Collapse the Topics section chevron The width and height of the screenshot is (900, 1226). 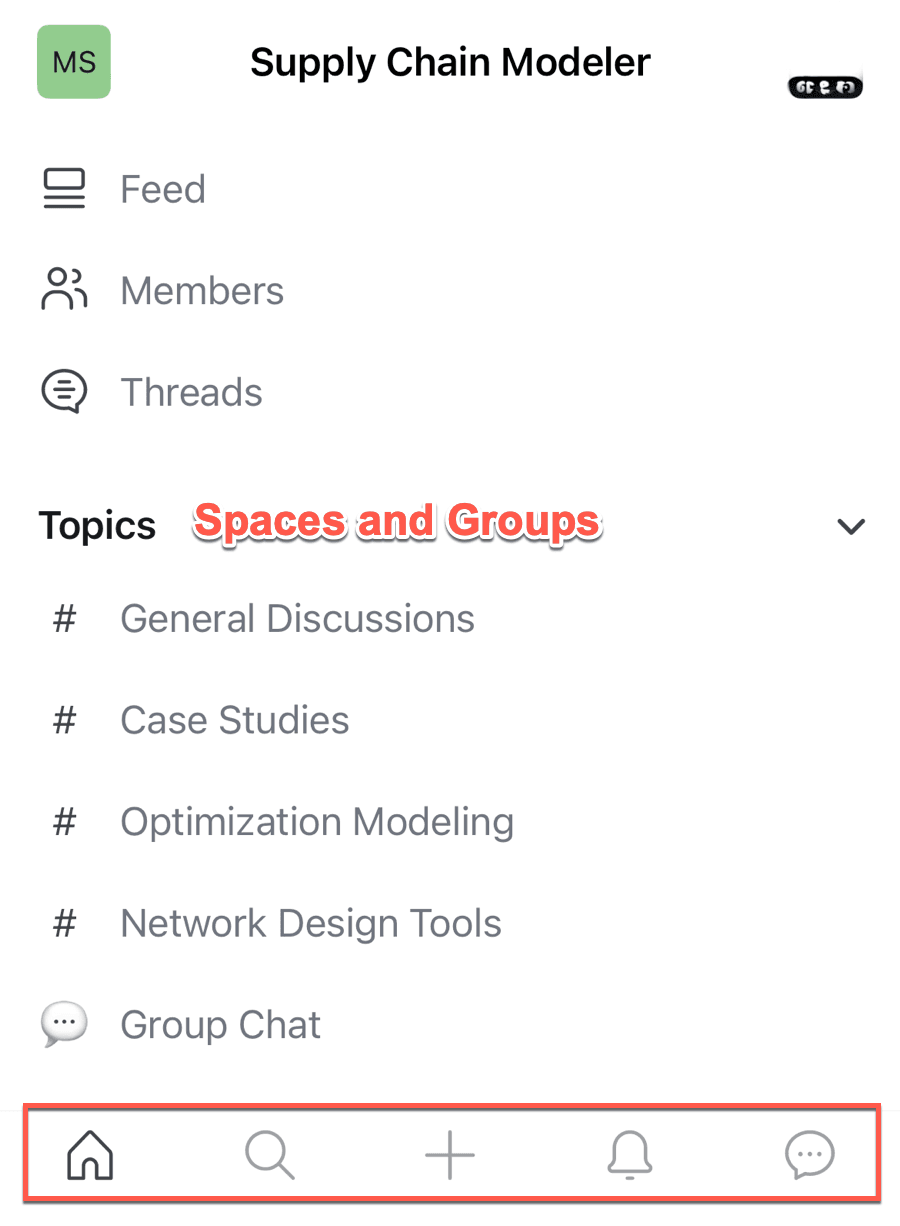click(851, 526)
